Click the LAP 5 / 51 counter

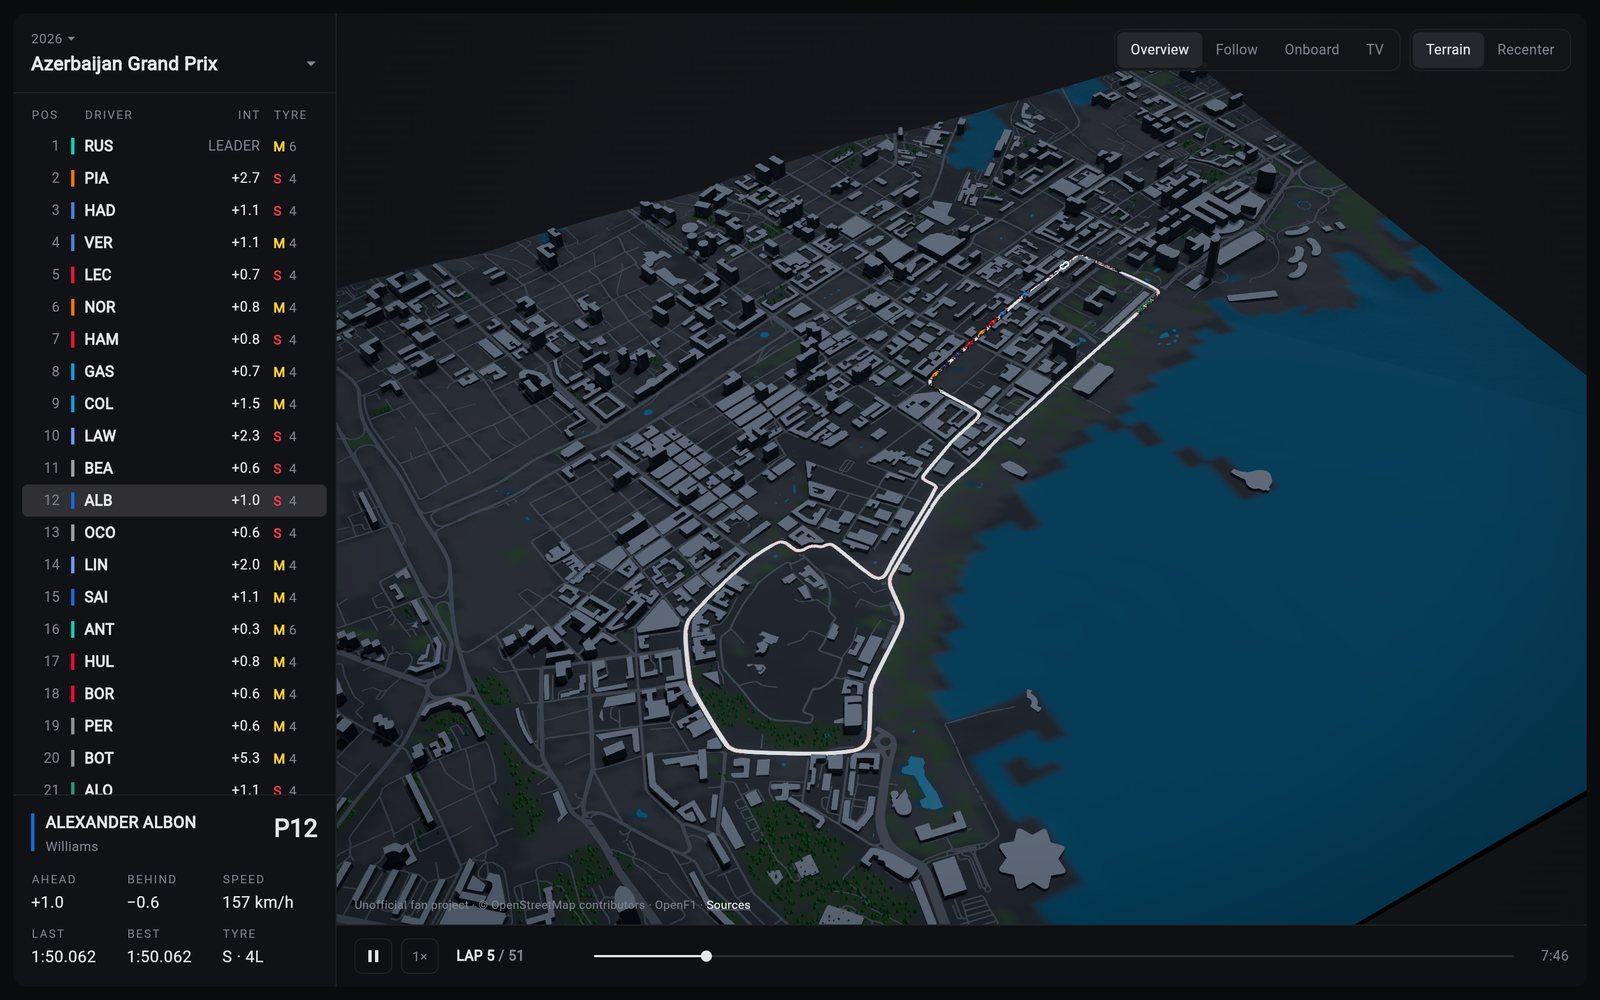[x=490, y=956]
